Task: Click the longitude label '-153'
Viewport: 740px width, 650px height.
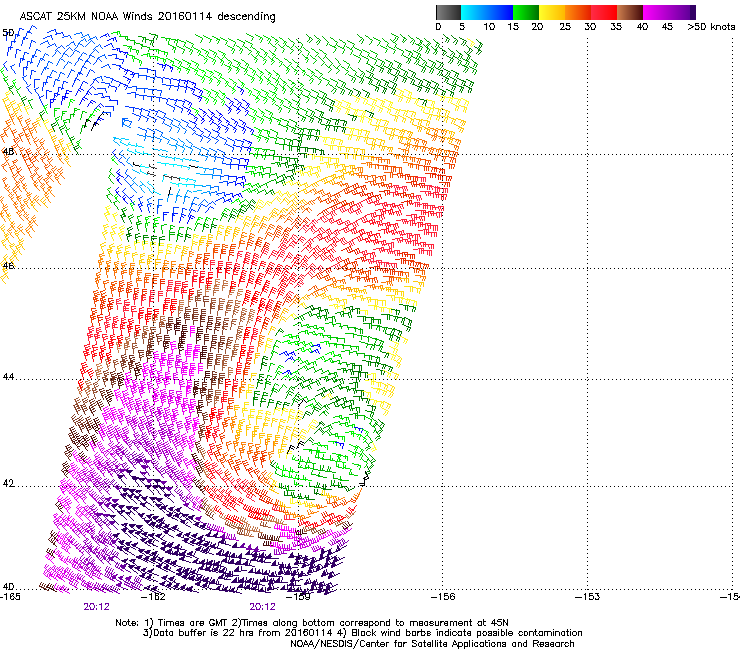Action: coord(588,597)
